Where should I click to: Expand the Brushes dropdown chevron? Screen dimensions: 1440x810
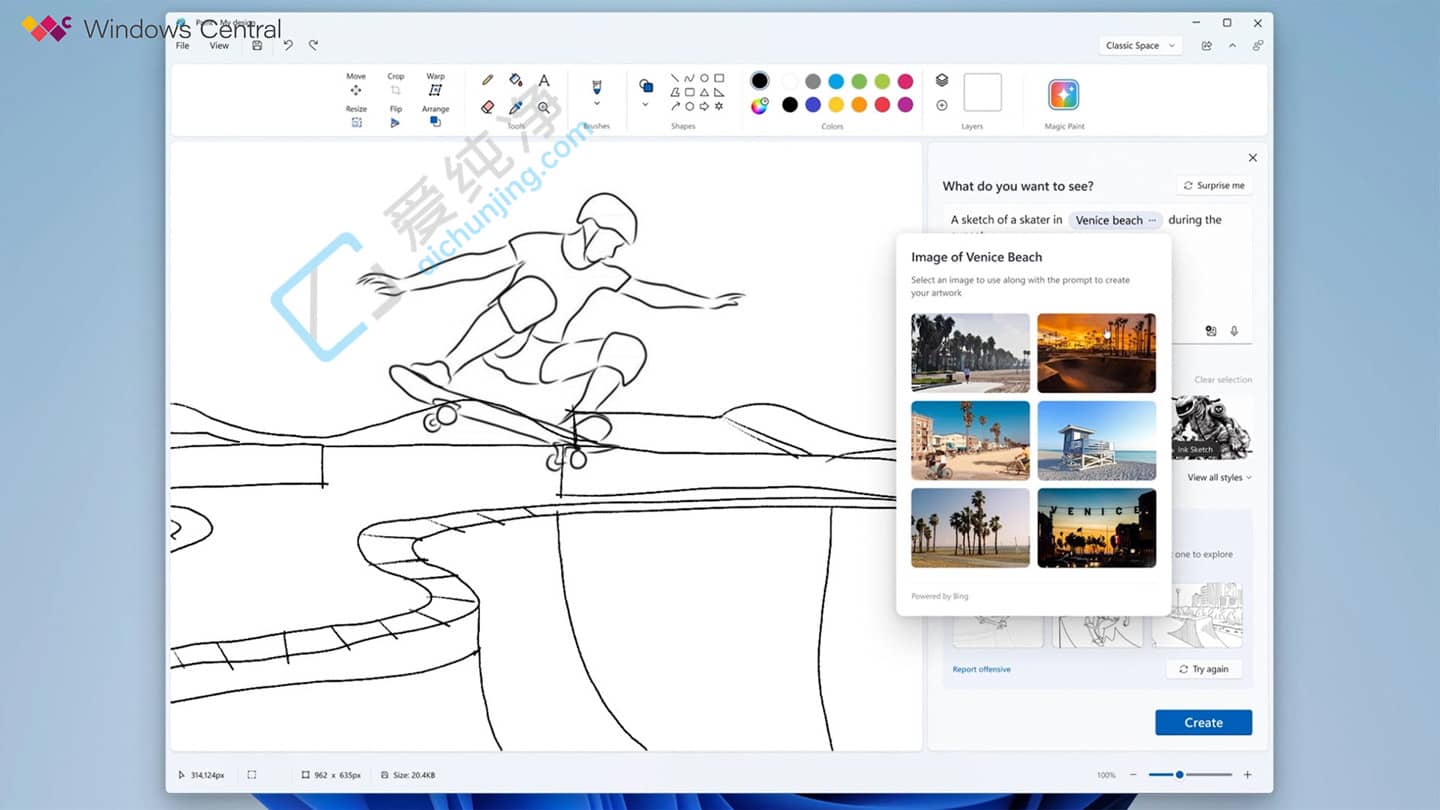597,104
